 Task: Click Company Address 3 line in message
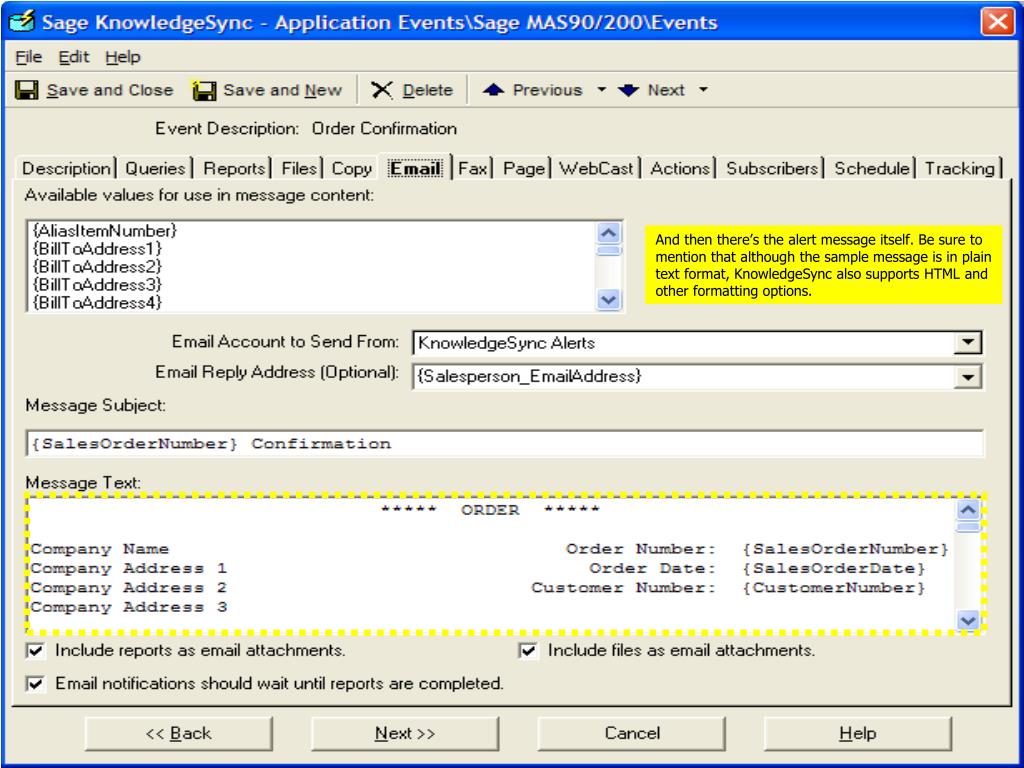coord(129,607)
